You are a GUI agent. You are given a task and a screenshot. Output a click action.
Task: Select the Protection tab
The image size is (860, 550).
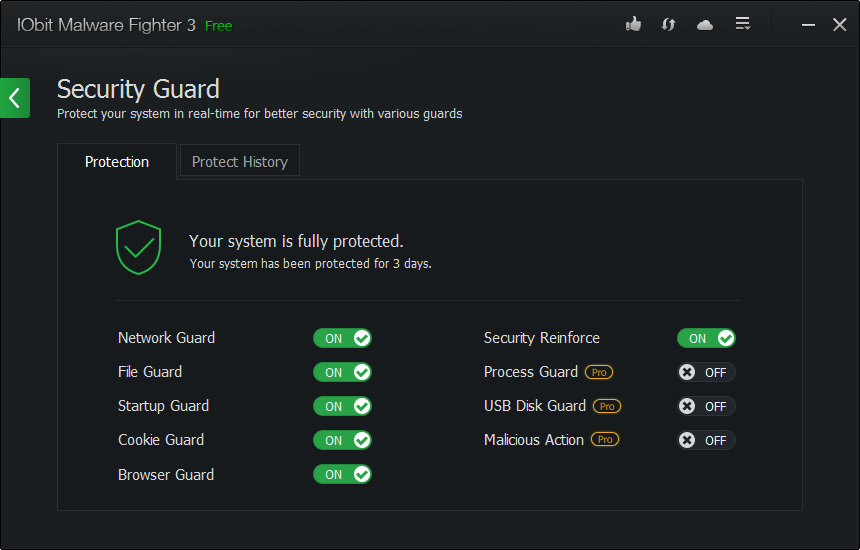[117, 162]
